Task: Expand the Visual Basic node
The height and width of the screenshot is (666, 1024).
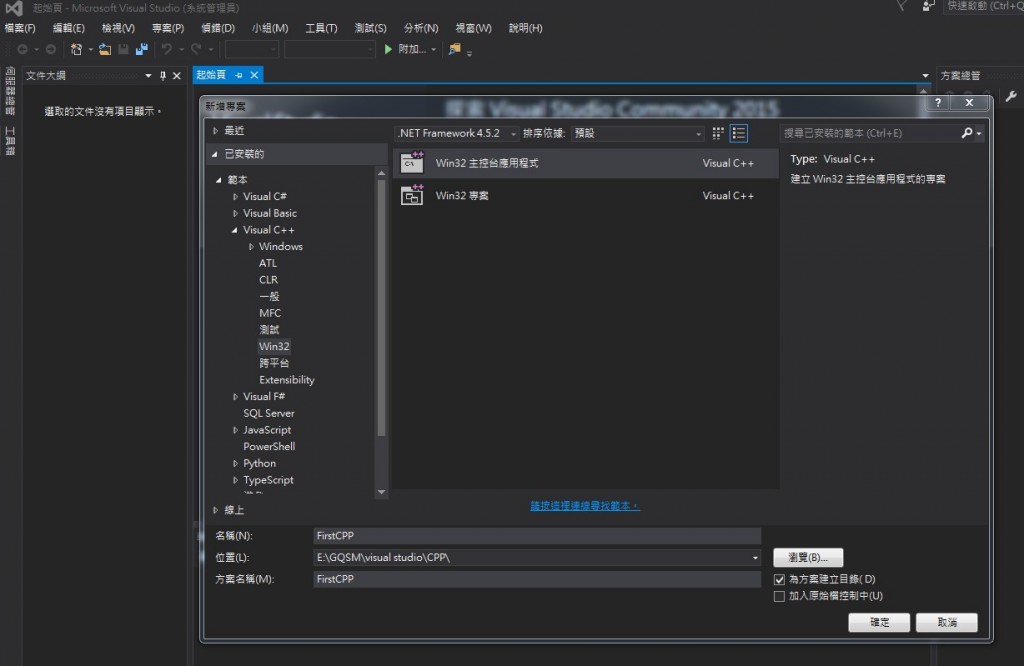Action: pyautogui.click(x=235, y=214)
